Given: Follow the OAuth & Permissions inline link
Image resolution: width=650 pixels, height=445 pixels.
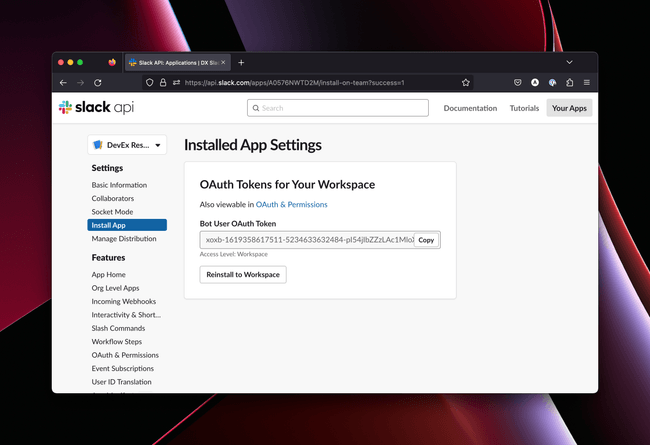Looking at the screenshot, I should tap(291, 204).
